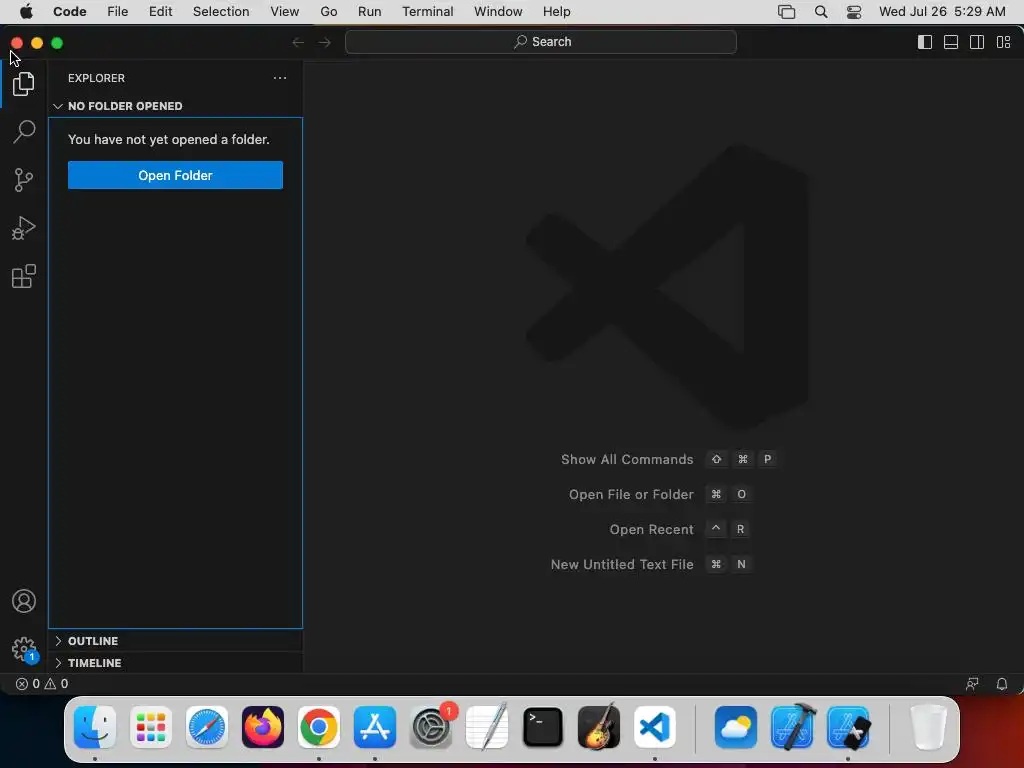
Task: Click the Open Recent shortcut hint
Action: [679, 529]
